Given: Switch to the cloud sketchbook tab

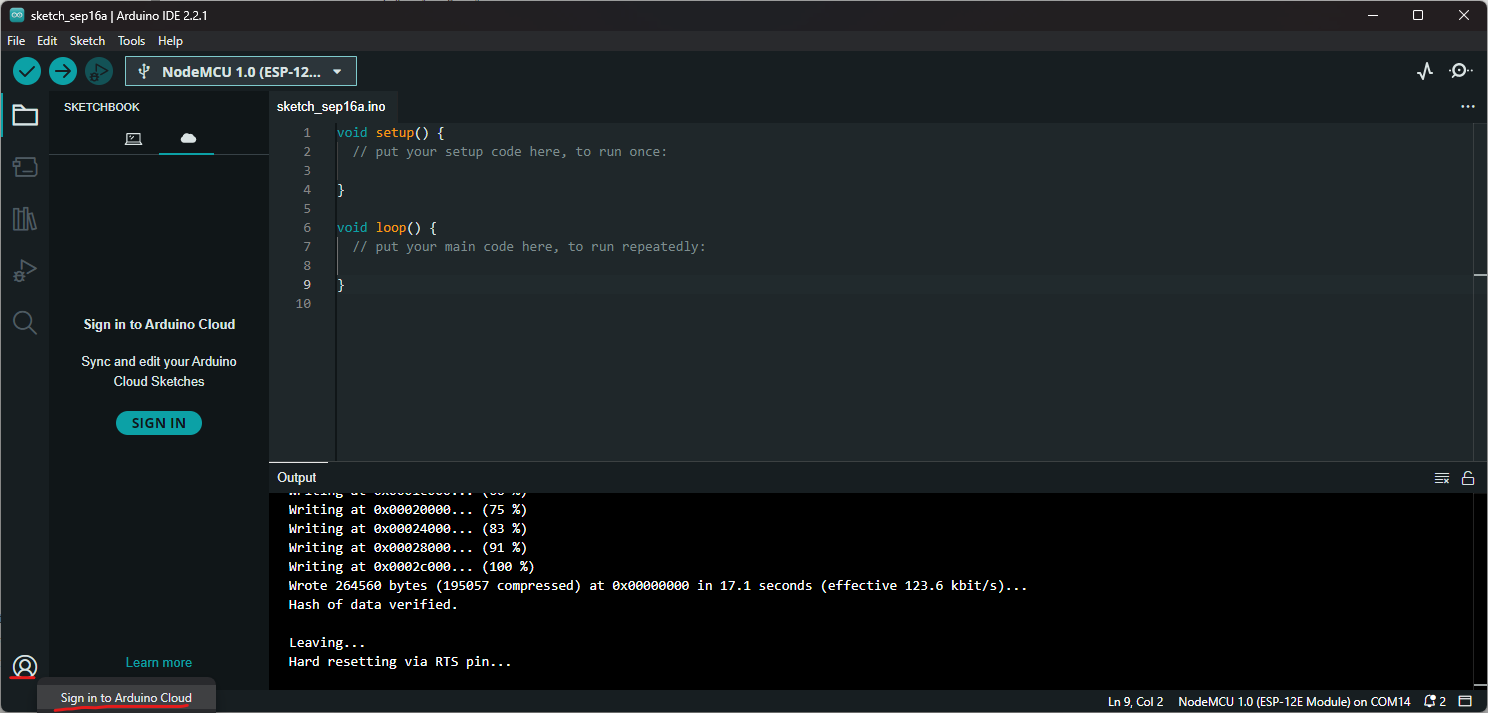Looking at the screenshot, I should tap(188, 138).
